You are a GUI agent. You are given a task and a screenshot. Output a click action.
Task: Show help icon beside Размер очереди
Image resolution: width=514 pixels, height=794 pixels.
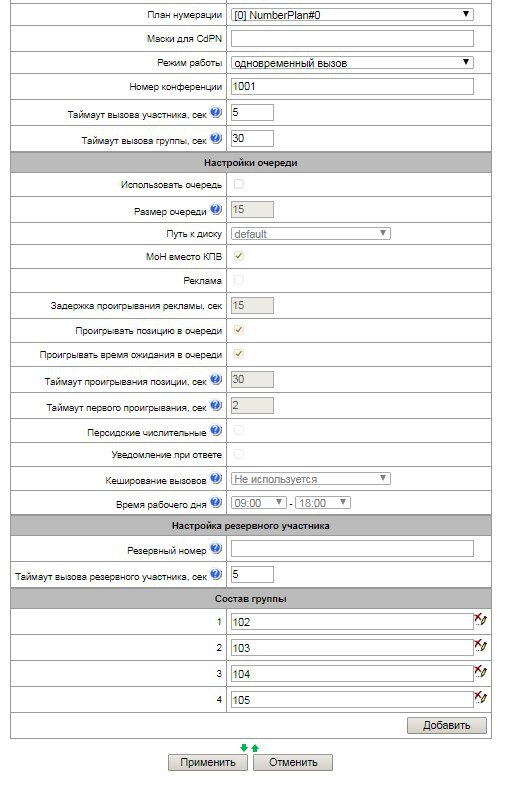click(216, 209)
